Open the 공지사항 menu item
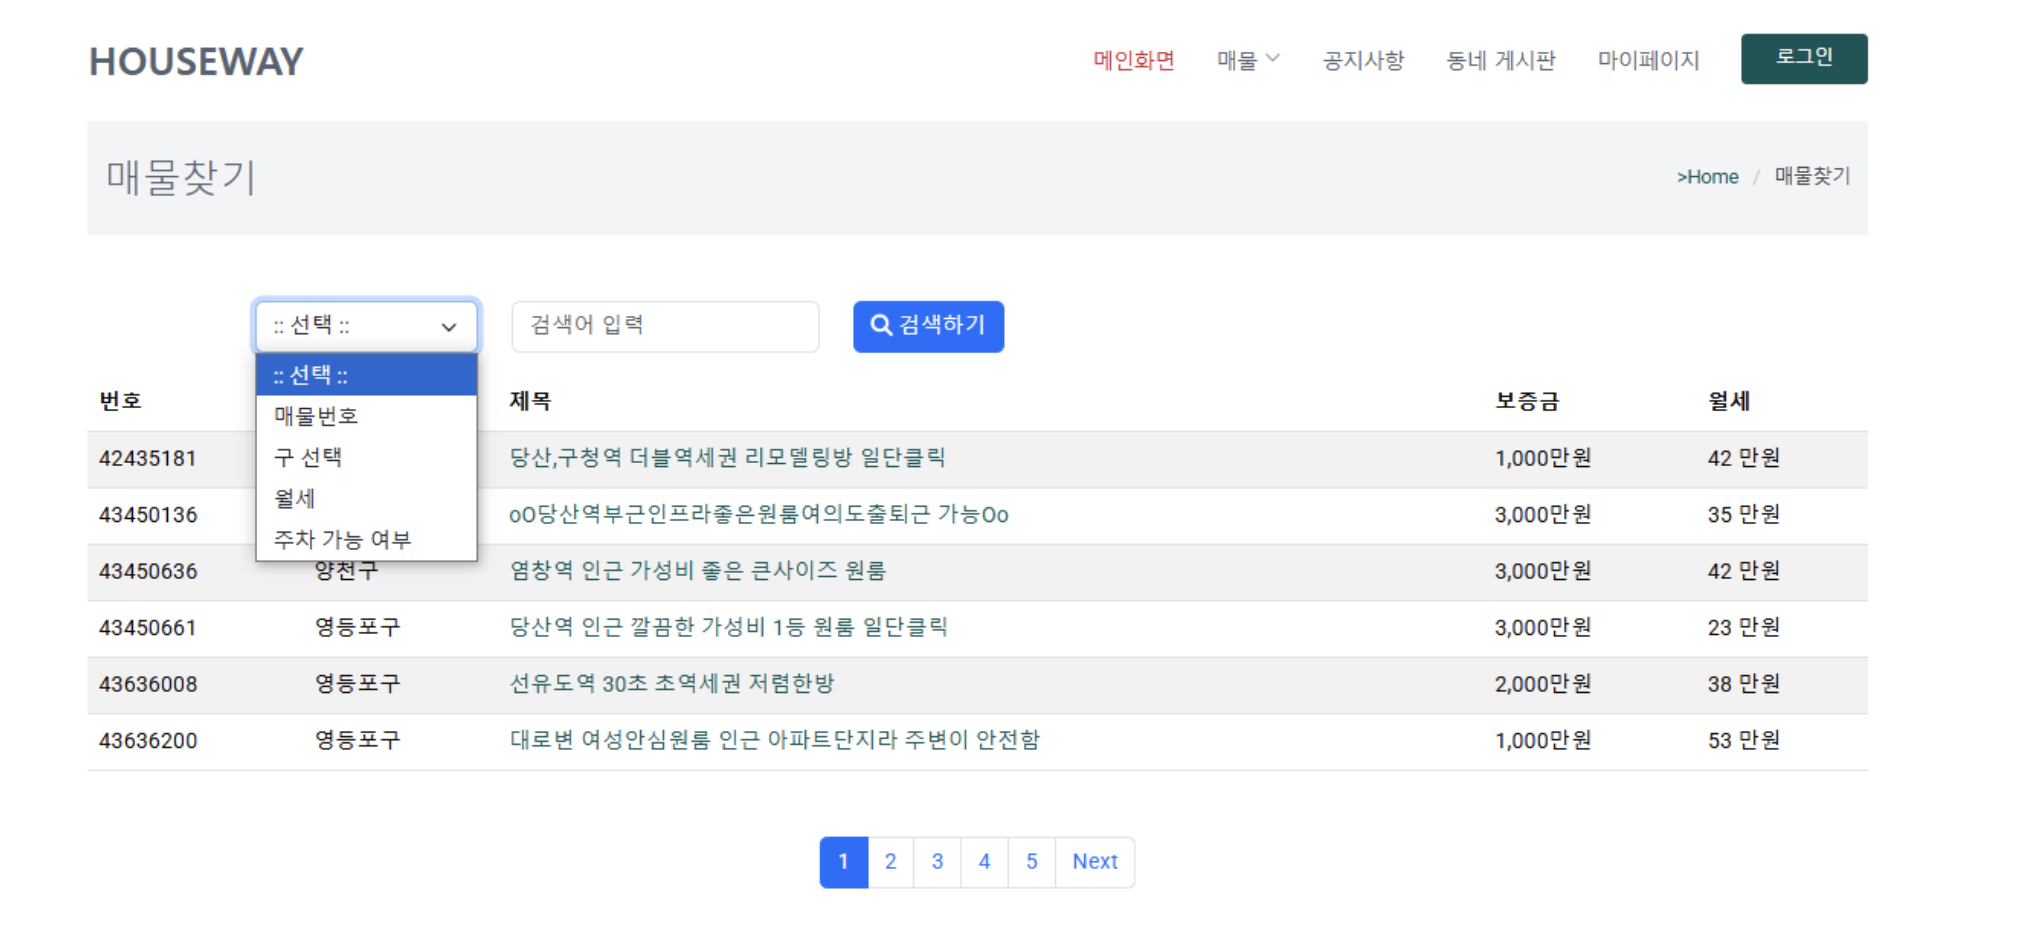The width and height of the screenshot is (2018, 928). [1364, 60]
